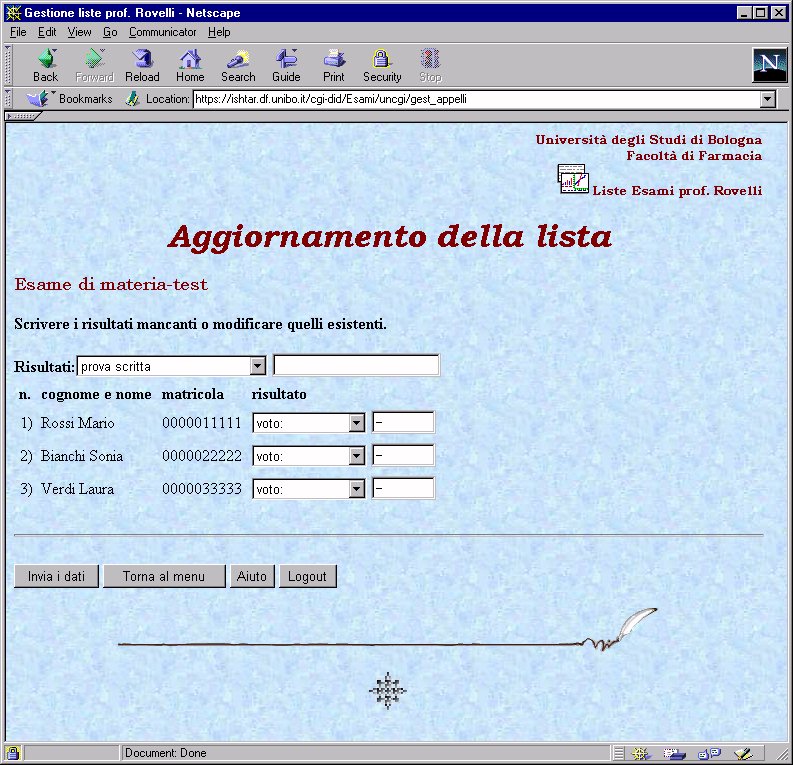This screenshot has width=793, height=765.
Task: Collapse the Location Toolbar grip
Action: coord(8,99)
